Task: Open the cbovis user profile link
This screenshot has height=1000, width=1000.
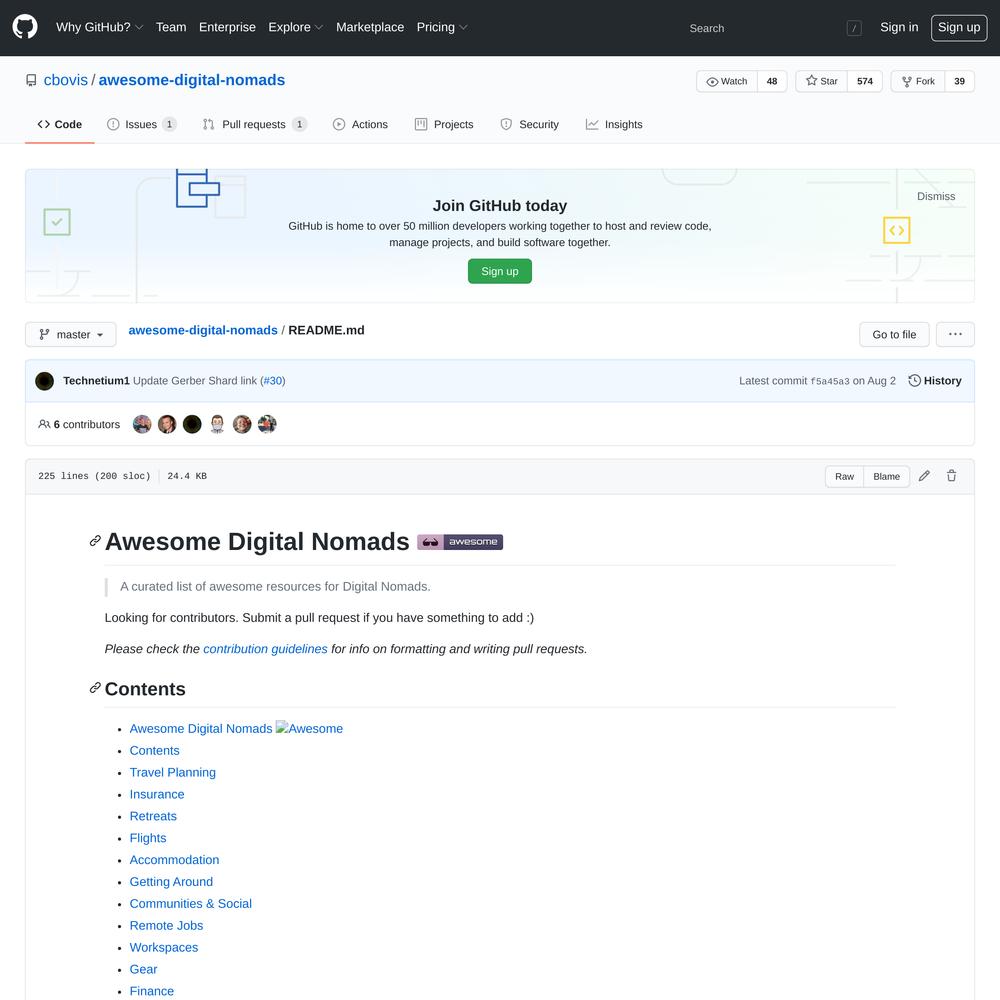Action: [x=66, y=80]
